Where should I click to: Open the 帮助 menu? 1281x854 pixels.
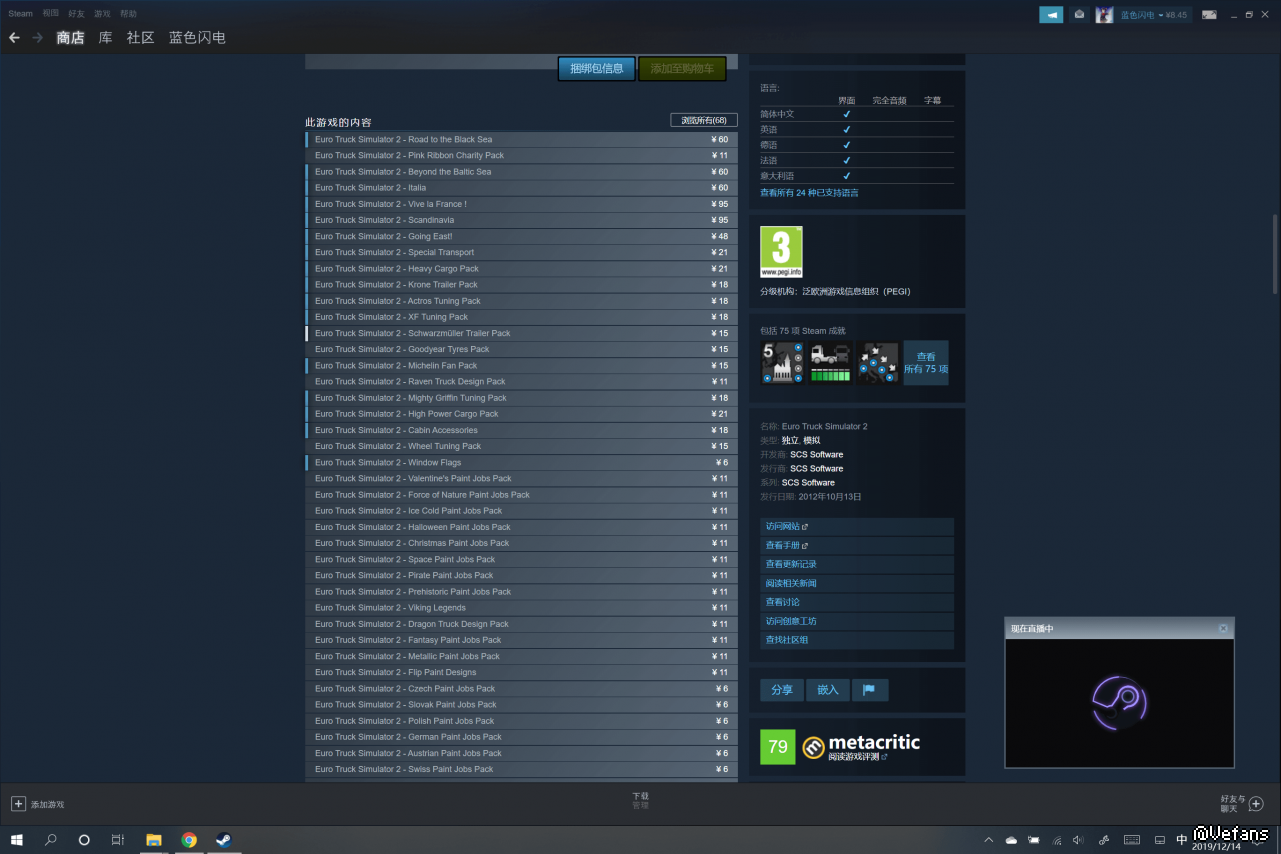pyautogui.click(x=128, y=14)
